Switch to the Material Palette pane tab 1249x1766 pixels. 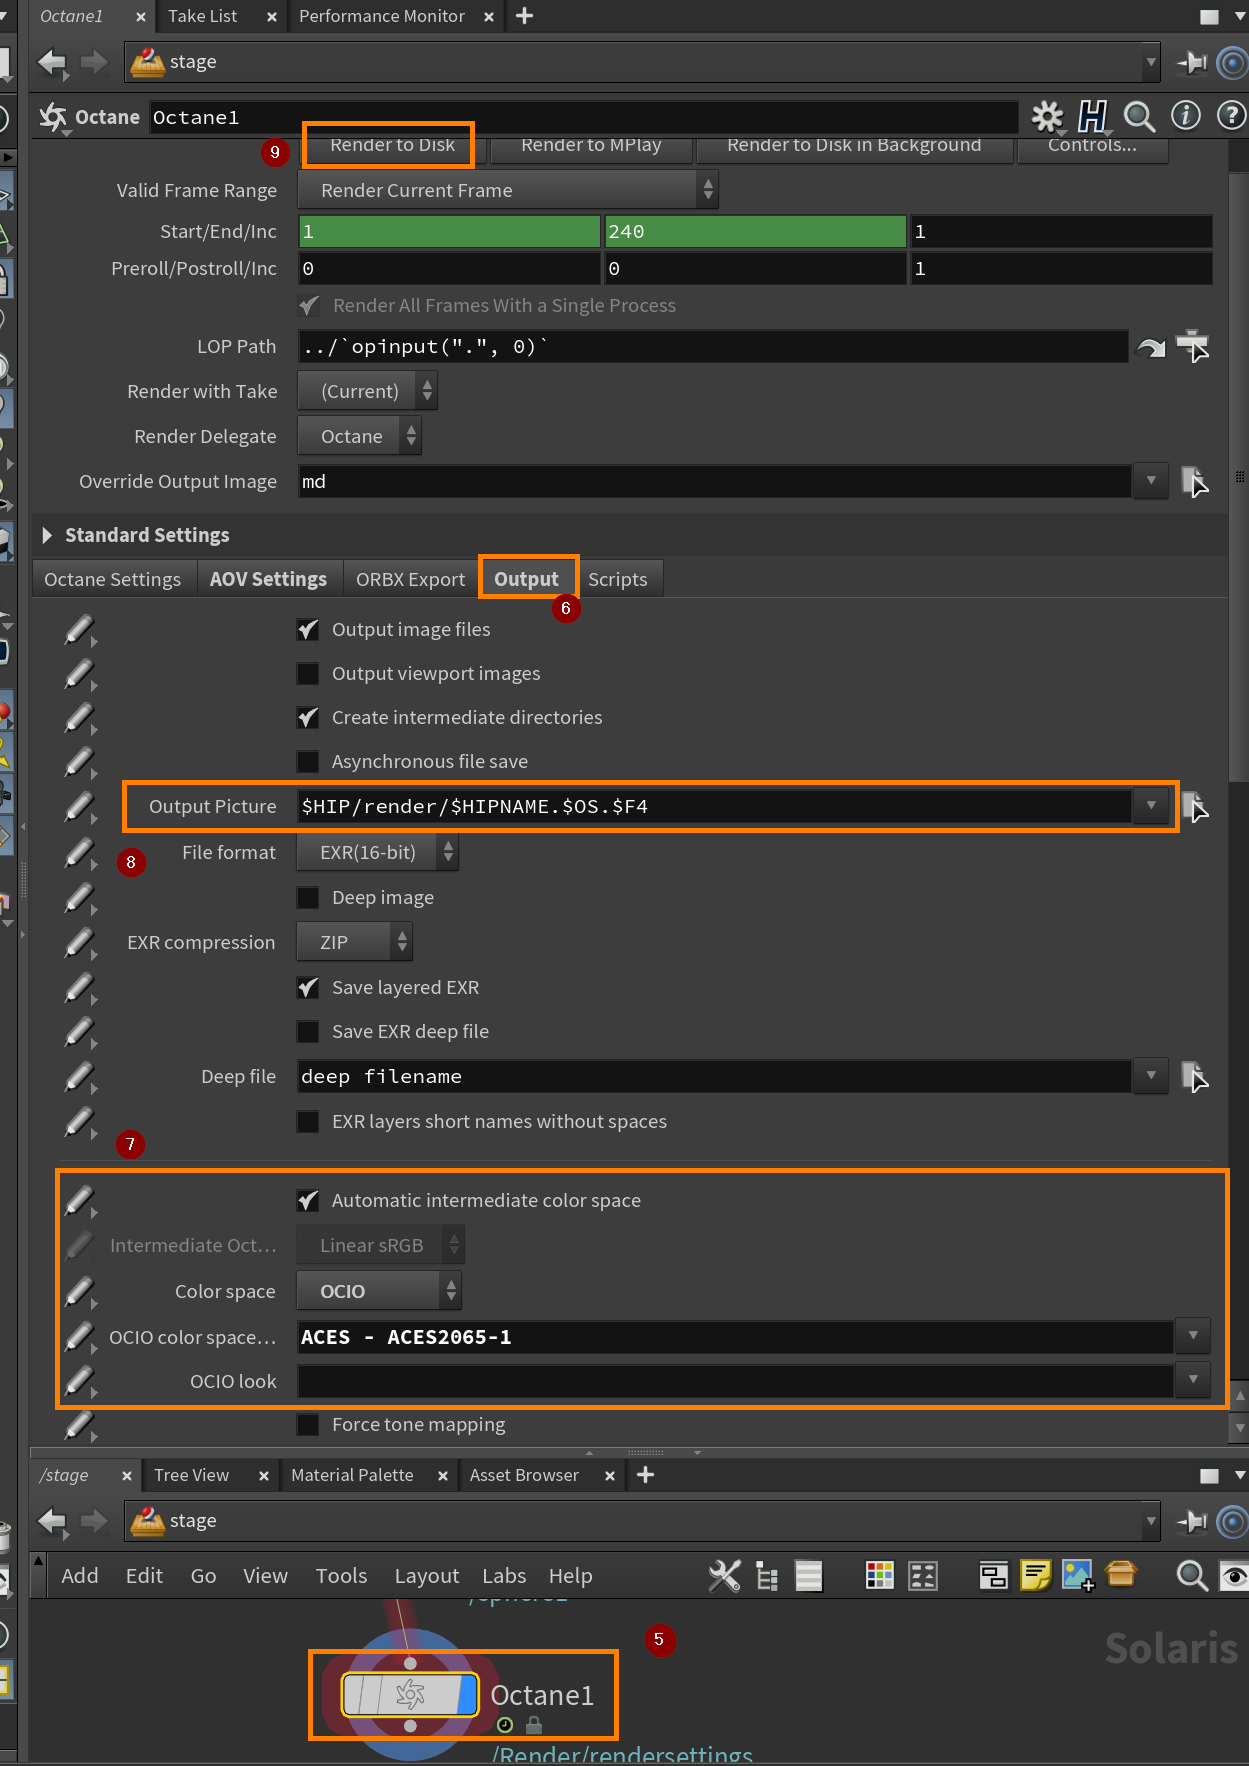click(x=352, y=1475)
